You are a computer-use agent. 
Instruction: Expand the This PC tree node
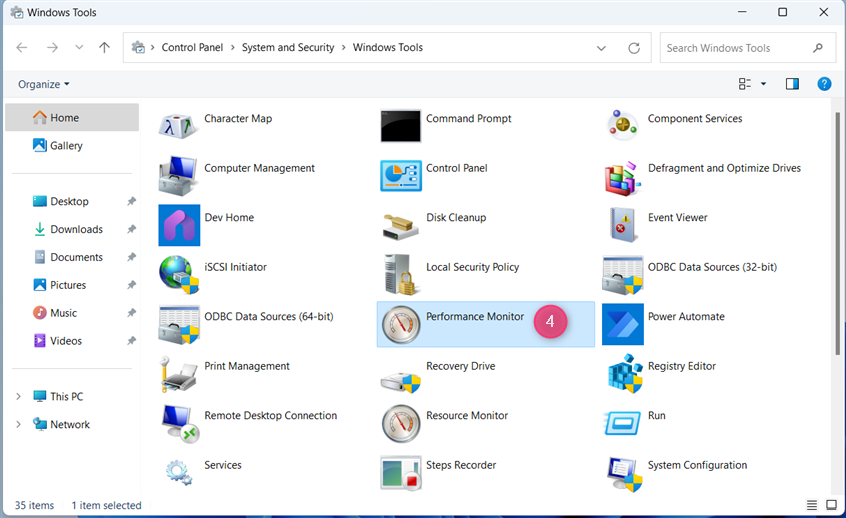(x=18, y=397)
